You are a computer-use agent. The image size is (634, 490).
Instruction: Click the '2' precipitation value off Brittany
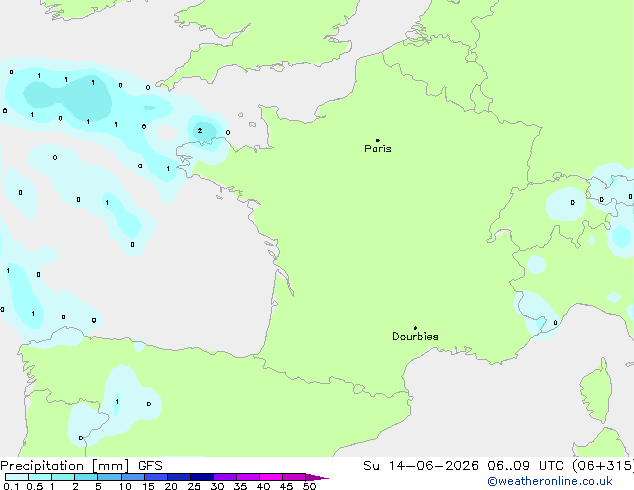click(x=200, y=131)
